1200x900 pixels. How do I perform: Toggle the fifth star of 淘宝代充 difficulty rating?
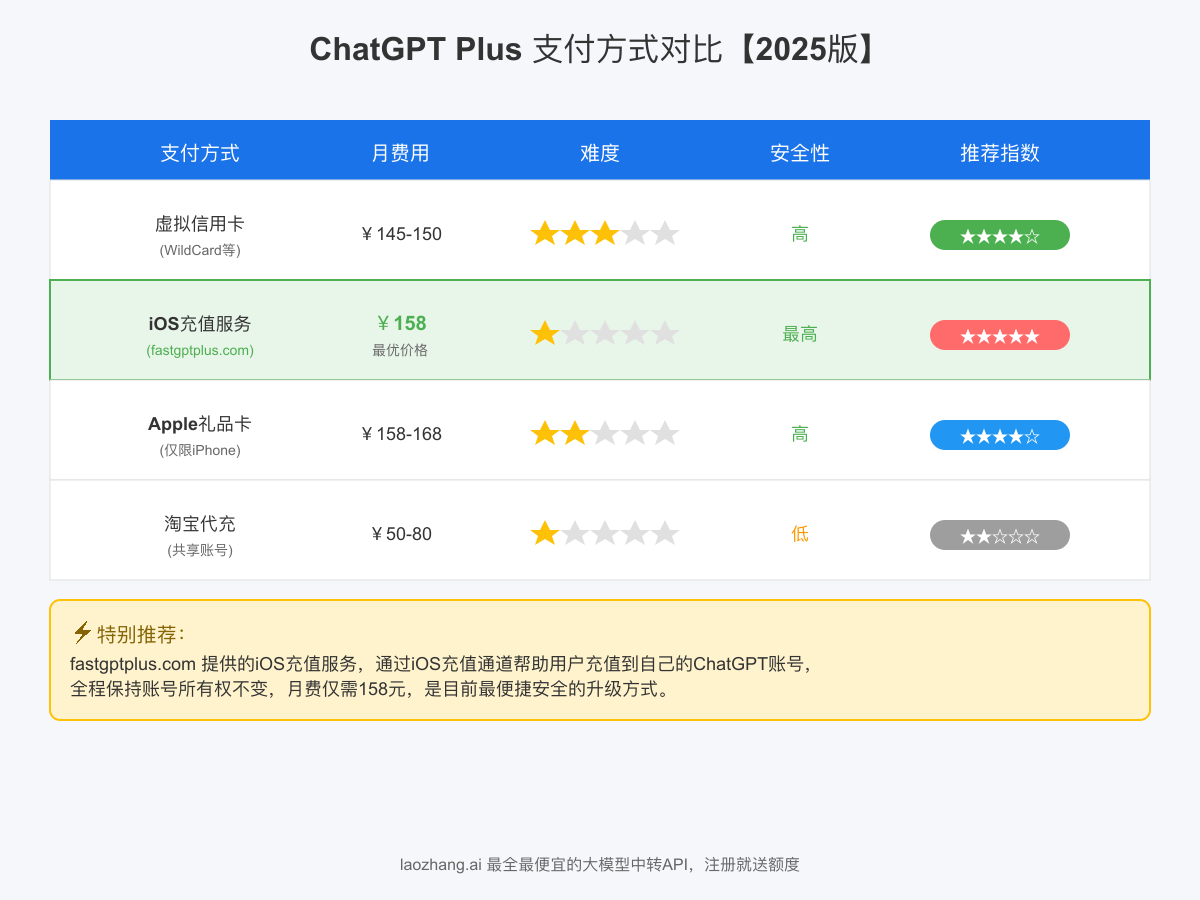click(665, 533)
